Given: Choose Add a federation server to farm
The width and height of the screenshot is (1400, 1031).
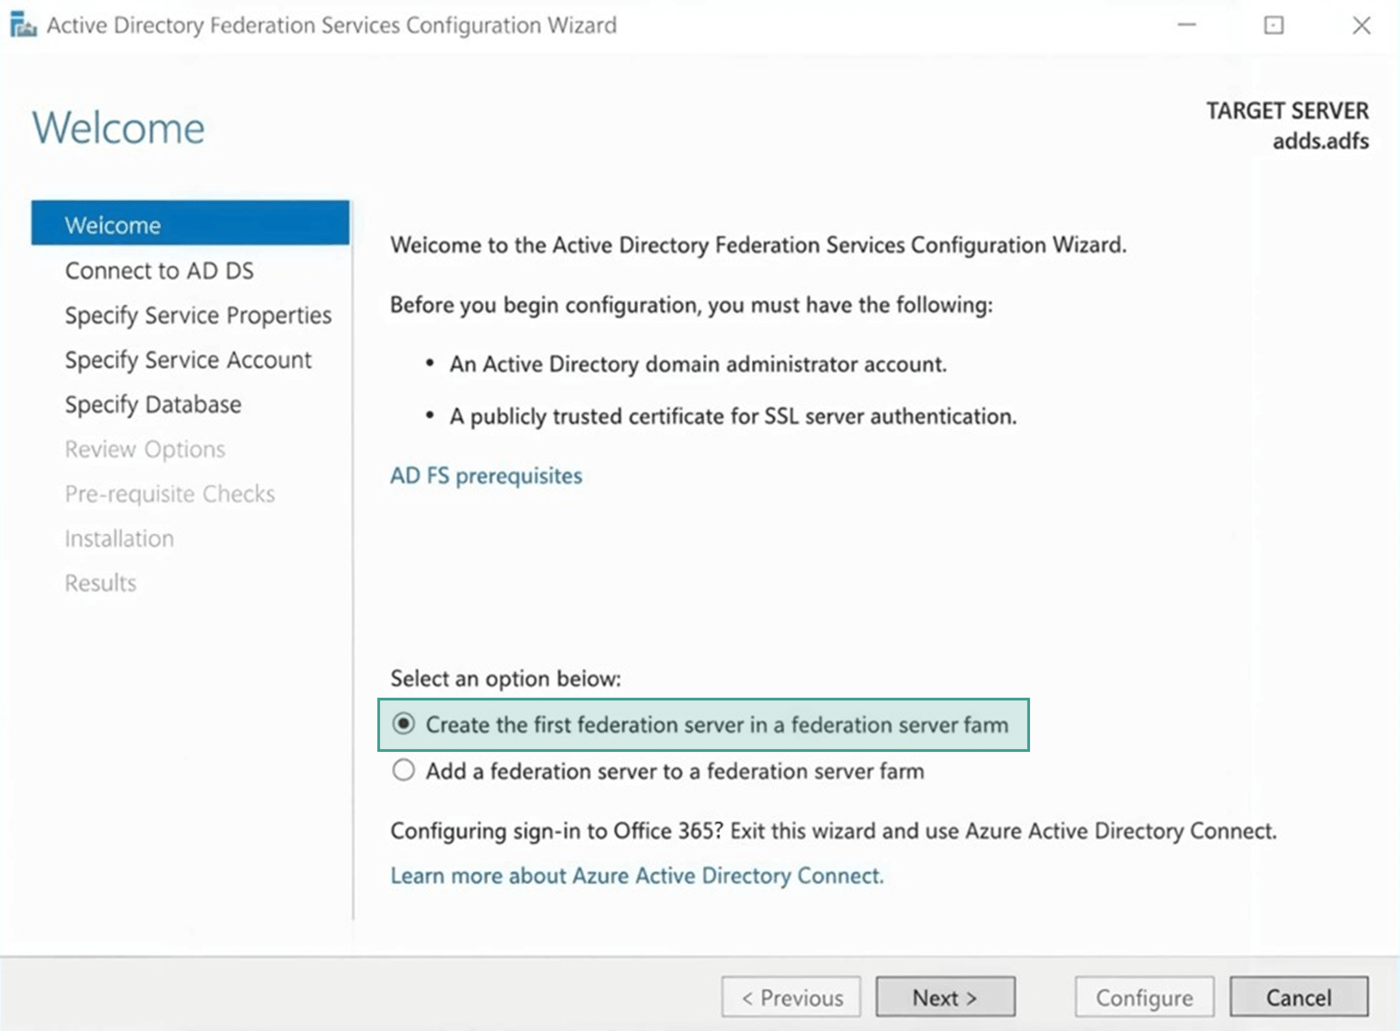Looking at the screenshot, I should click(404, 770).
